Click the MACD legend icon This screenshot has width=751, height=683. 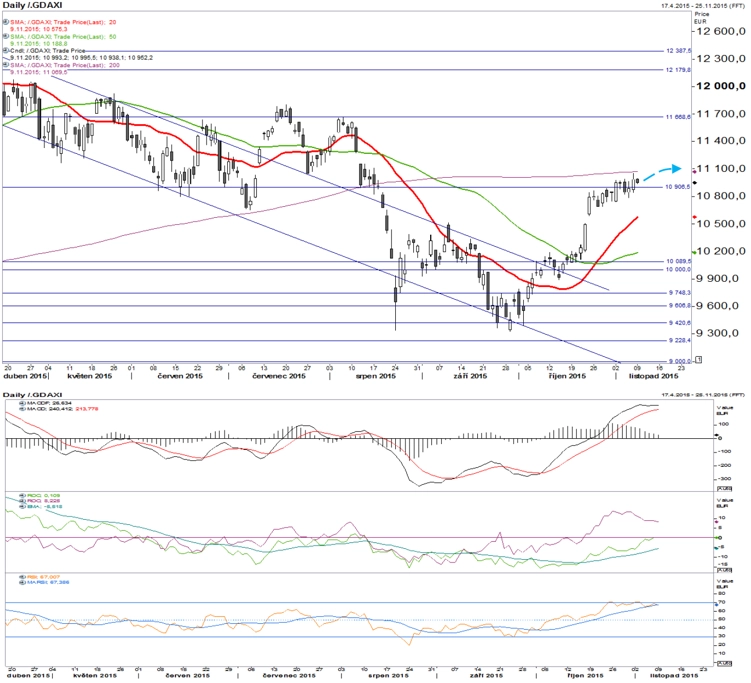click(22, 409)
